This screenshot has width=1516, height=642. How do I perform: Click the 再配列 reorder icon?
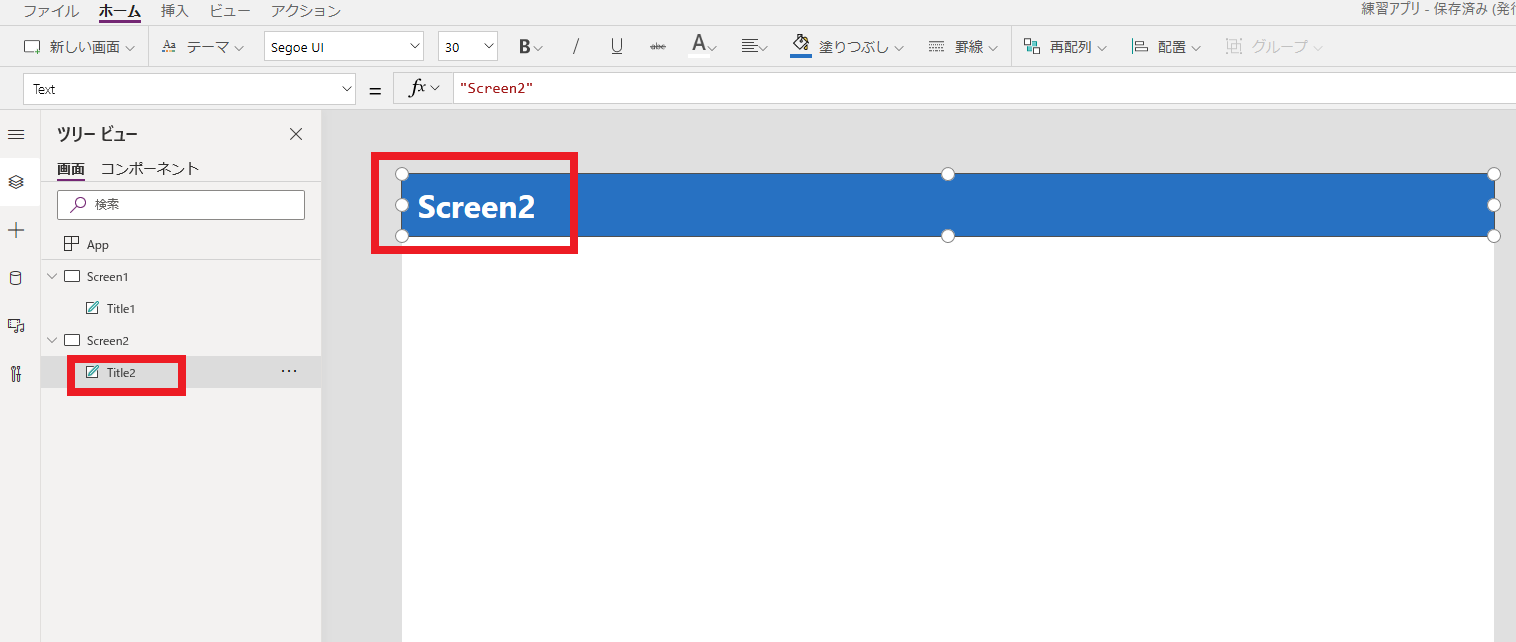click(1032, 47)
